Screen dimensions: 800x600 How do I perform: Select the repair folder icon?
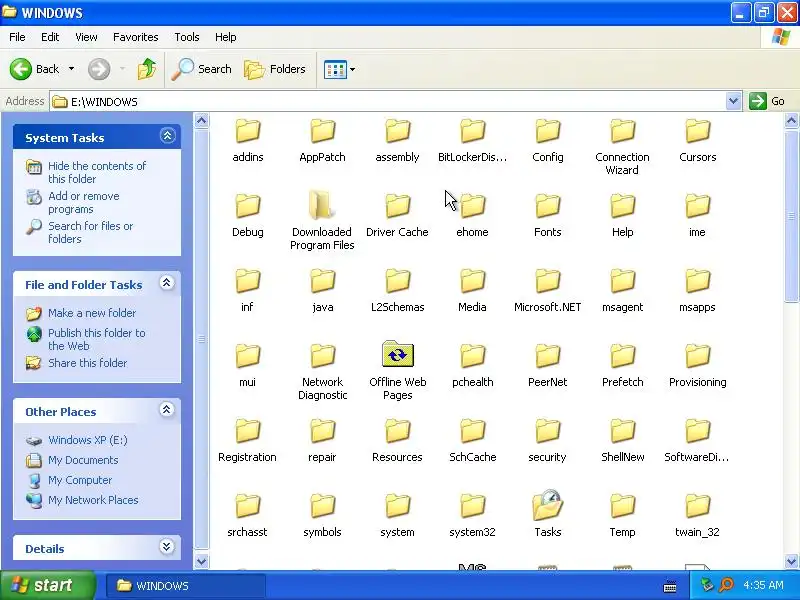[322, 431]
